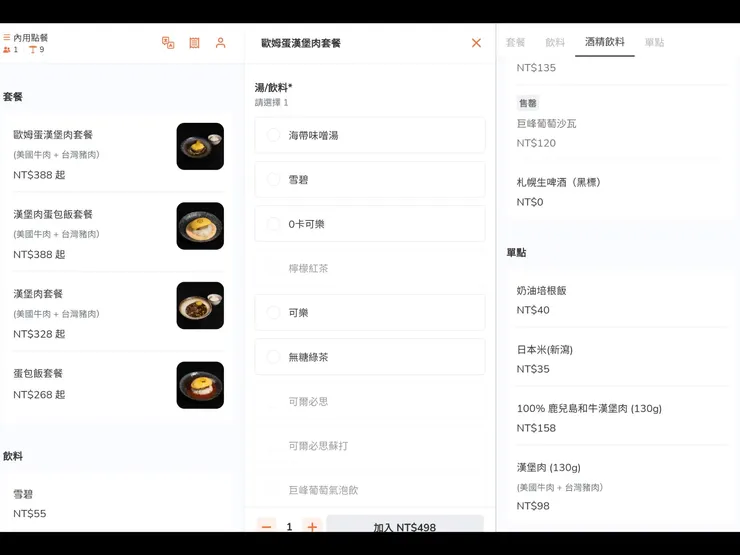Image resolution: width=740 pixels, height=555 pixels.
Task: Close the 歐姆蛋漢堡肉套餐 options panel
Action: tap(476, 43)
